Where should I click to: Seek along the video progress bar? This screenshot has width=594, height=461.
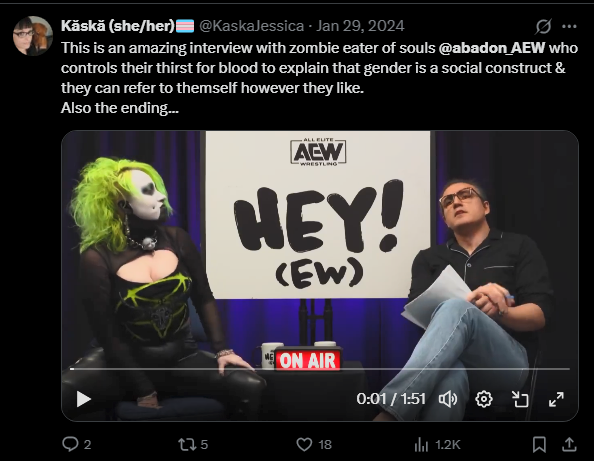tap(320, 369)
